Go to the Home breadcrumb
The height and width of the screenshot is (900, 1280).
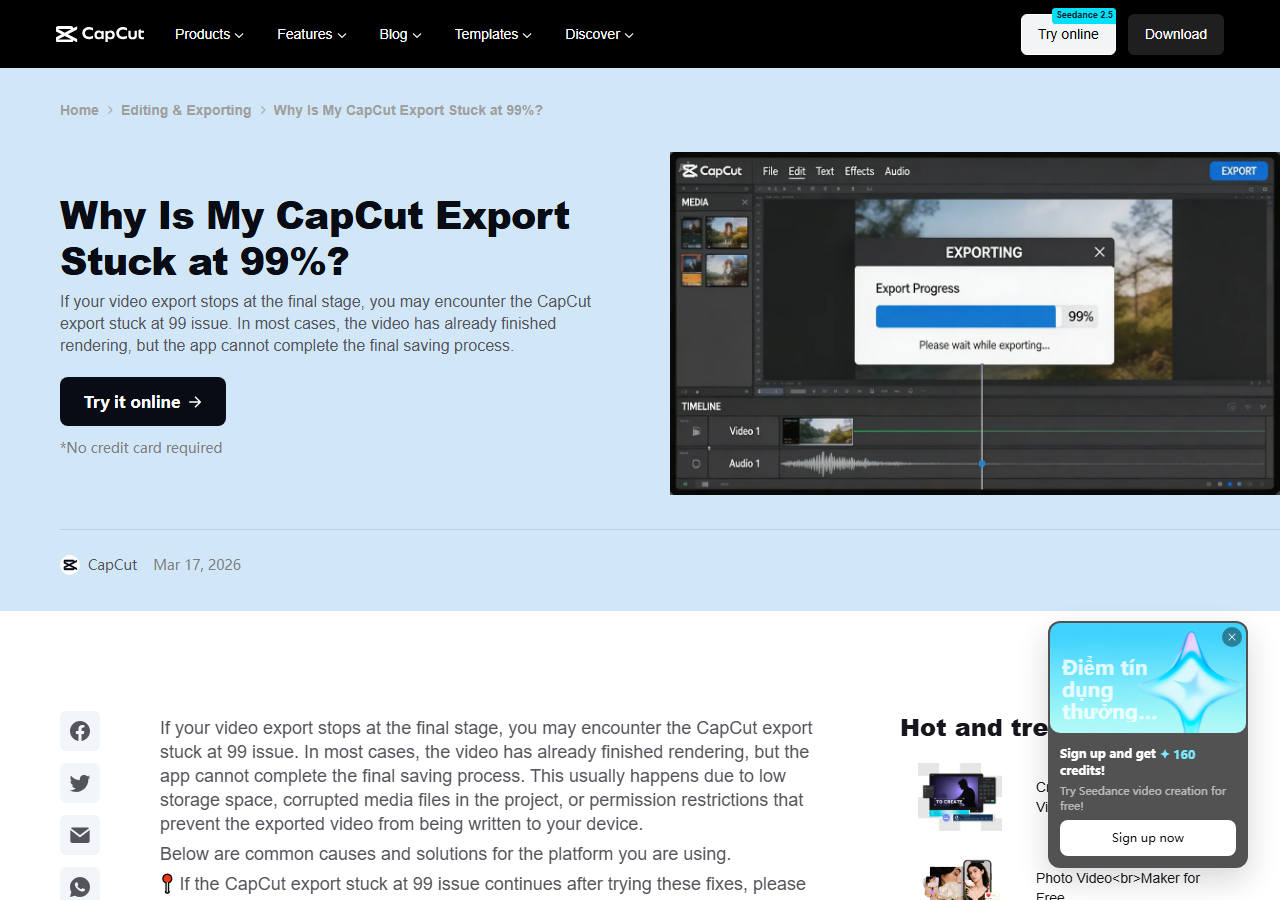79,110
